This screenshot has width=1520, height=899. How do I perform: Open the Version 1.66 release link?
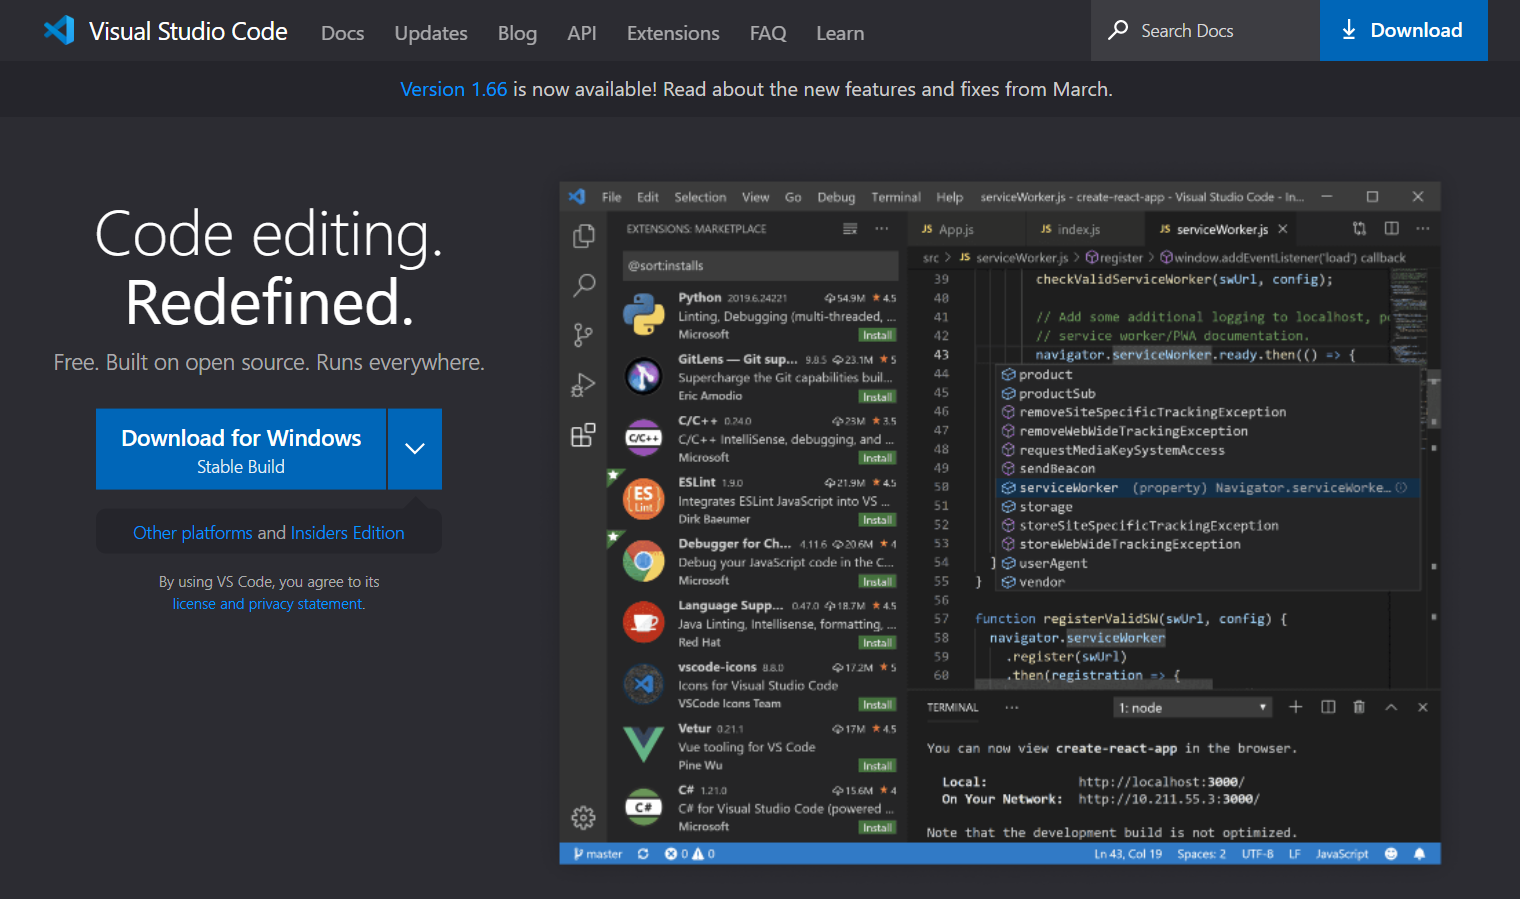click(454, 89)
